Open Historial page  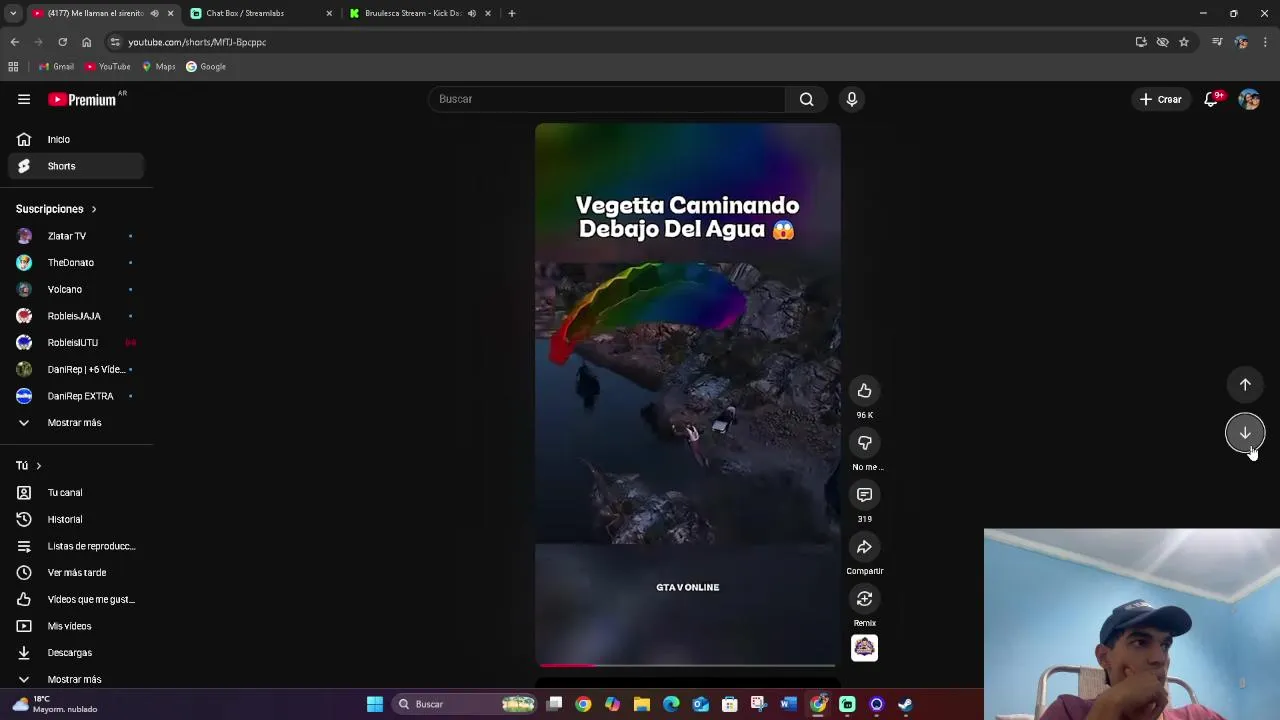click(76, 520)
